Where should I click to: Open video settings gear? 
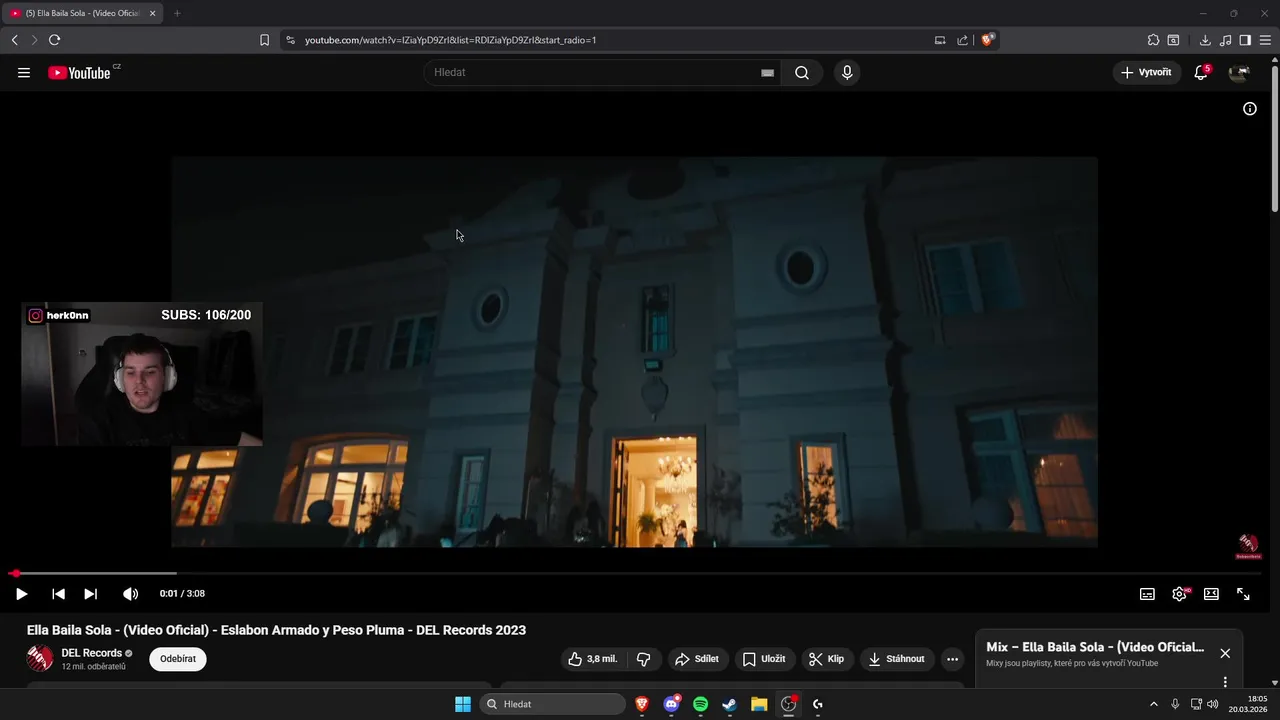1180,594
